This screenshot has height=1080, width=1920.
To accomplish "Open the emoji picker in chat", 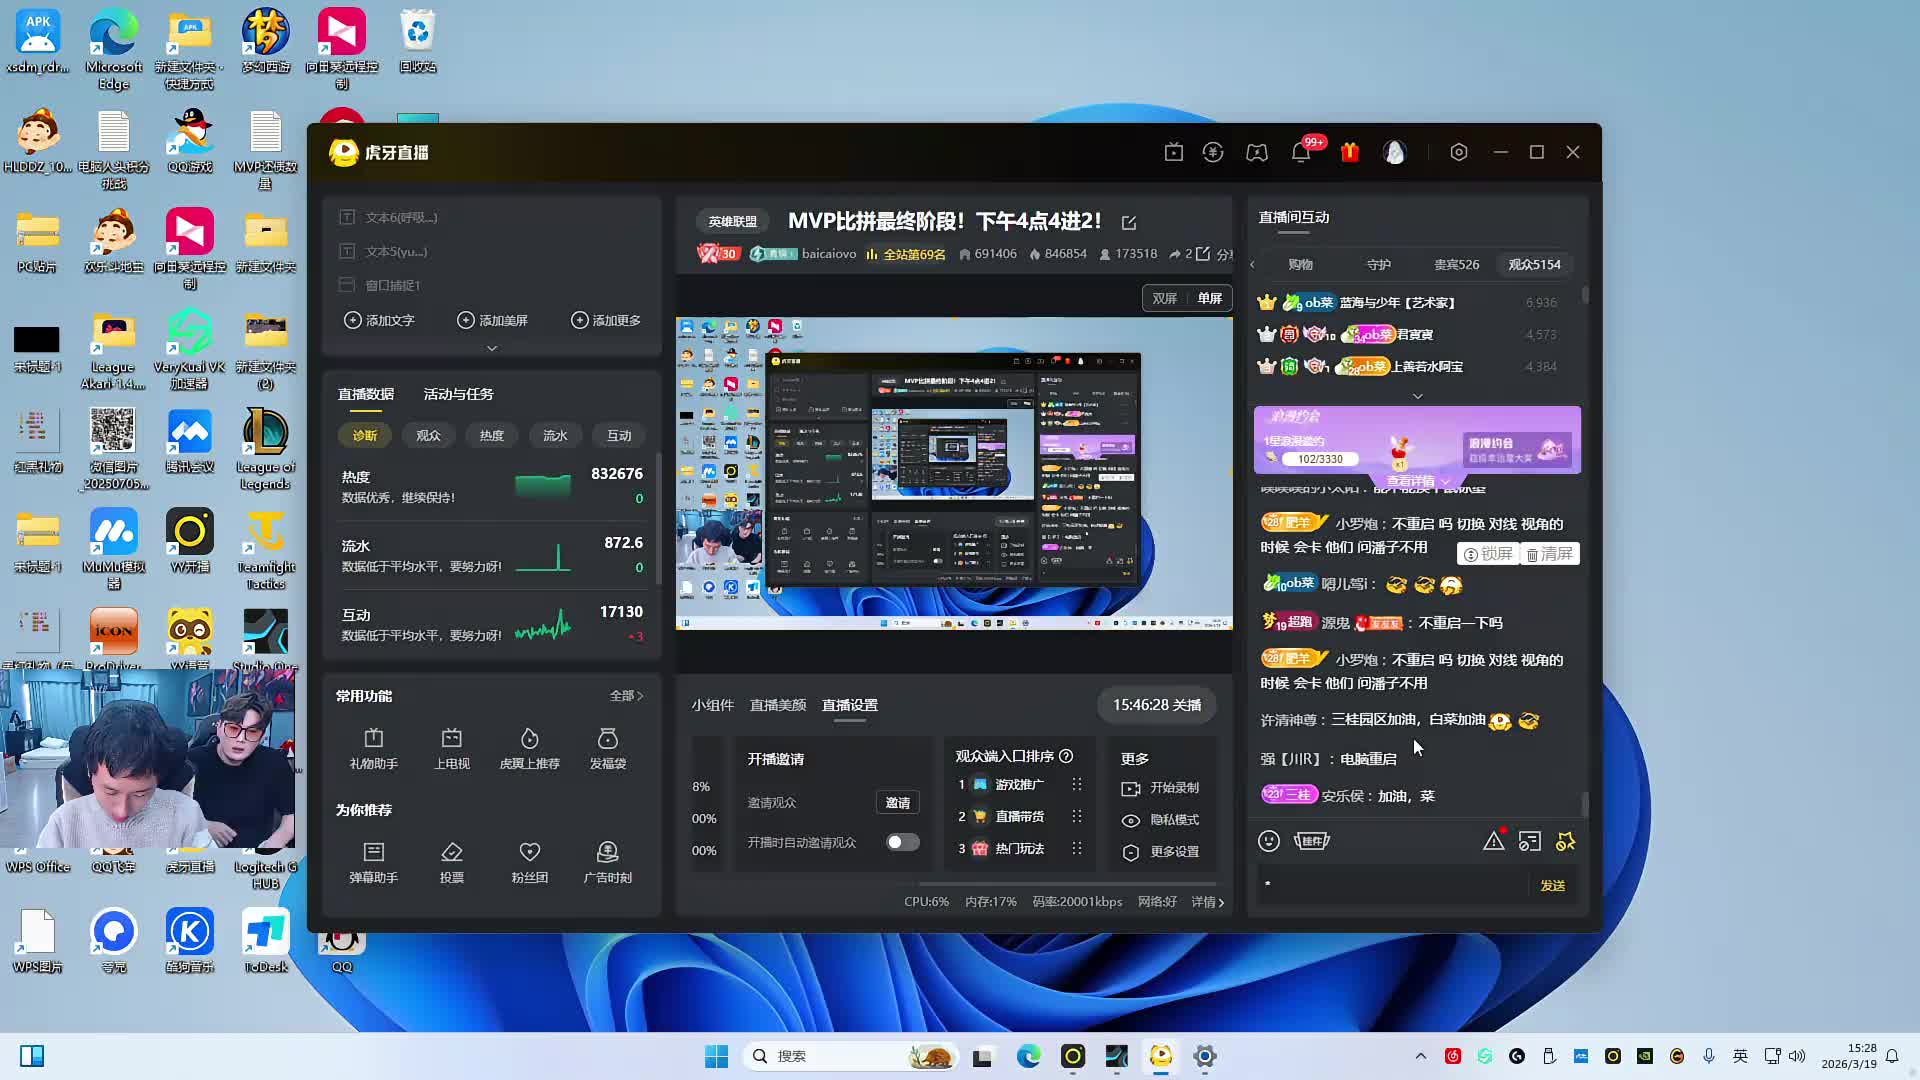I will click(x=1269, y=841).
